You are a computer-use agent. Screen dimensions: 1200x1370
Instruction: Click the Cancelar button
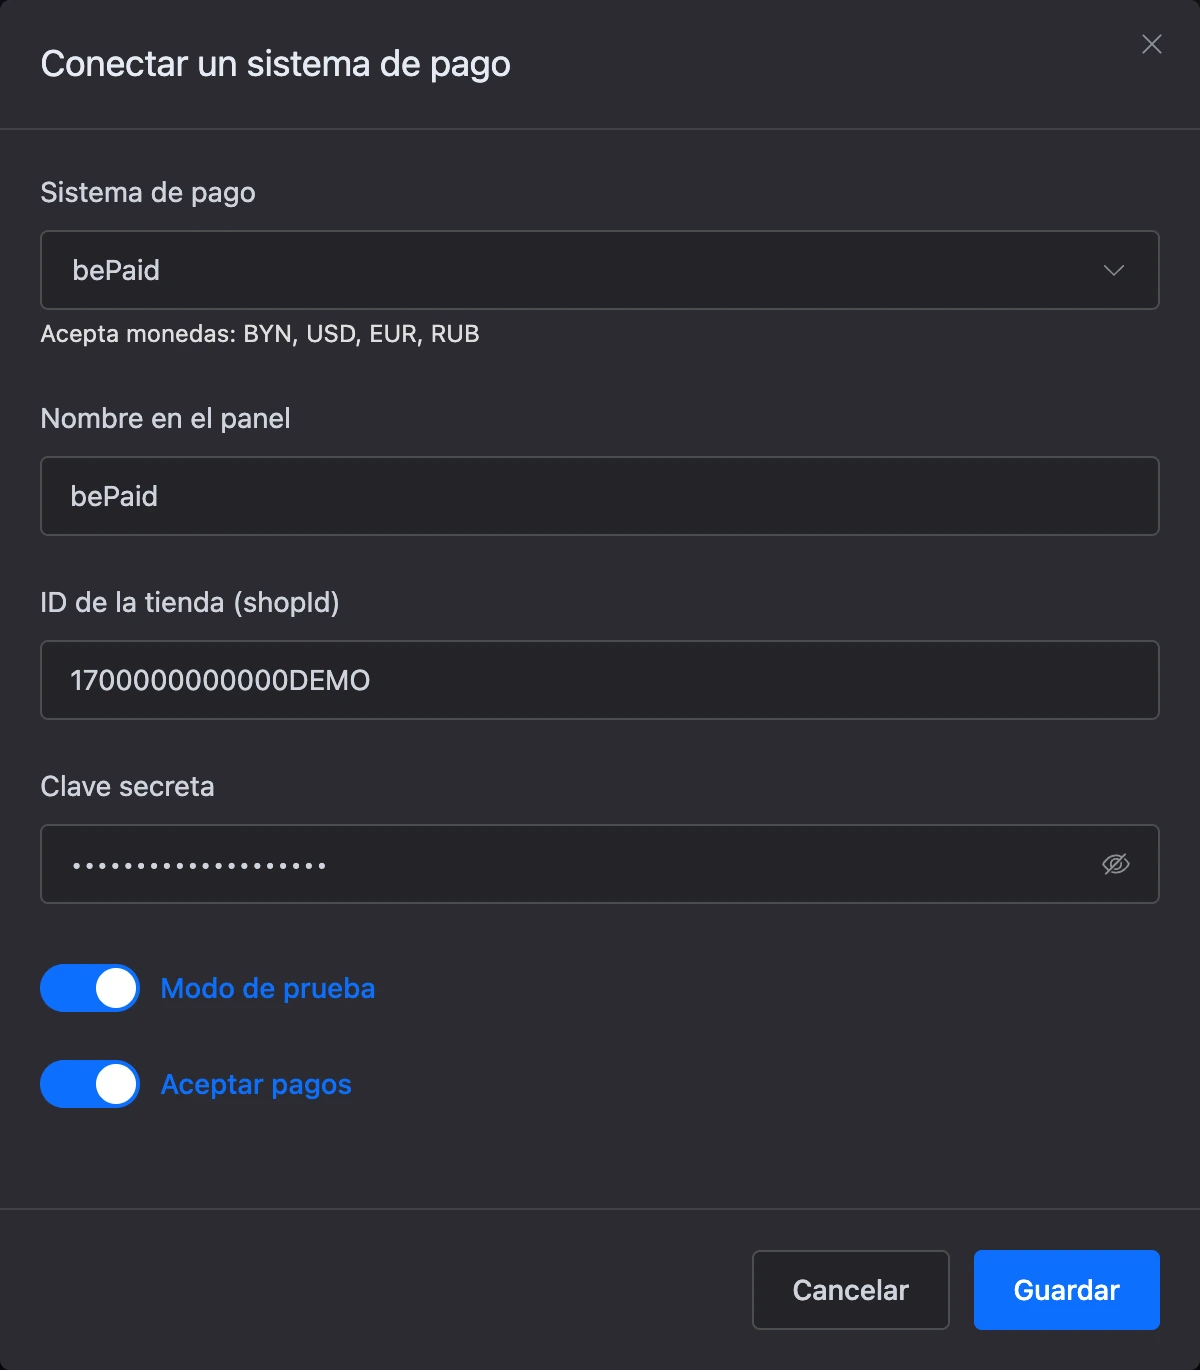[850, 1290]
